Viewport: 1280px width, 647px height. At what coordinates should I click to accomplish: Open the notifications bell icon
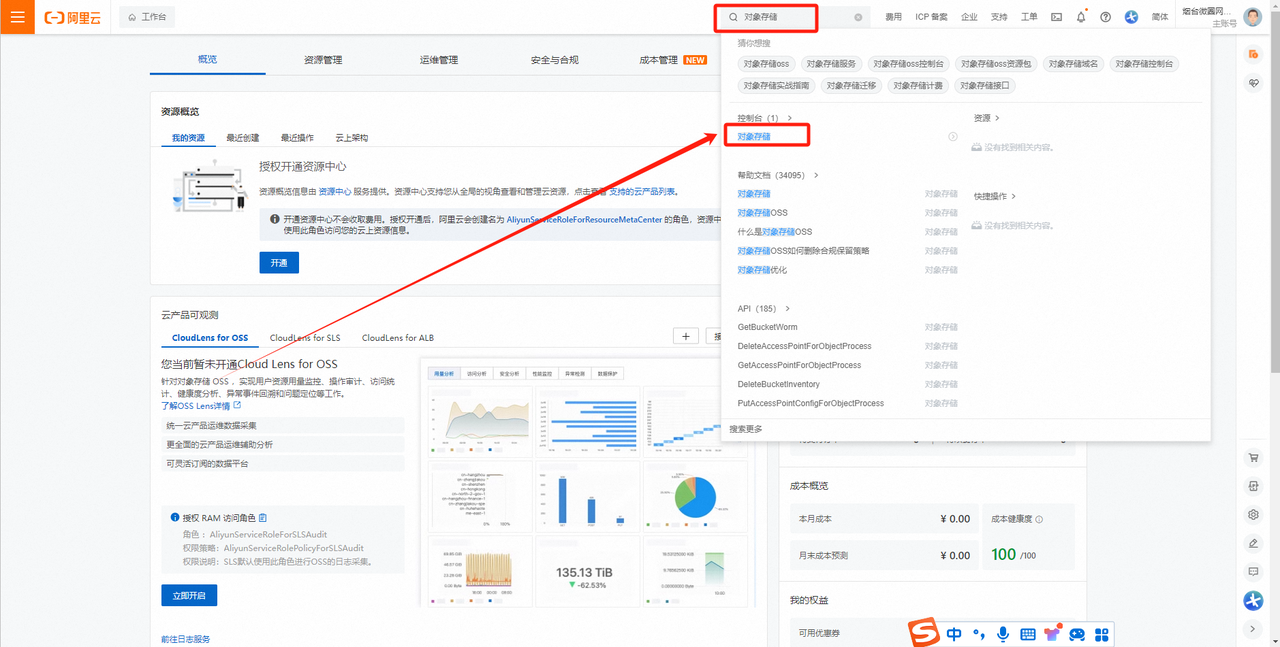click(x=1081, y=17)
